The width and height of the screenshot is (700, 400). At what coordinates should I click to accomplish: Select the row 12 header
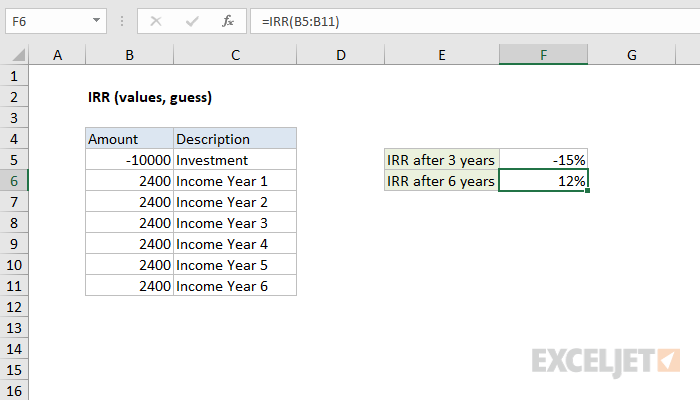click(14, 307)
